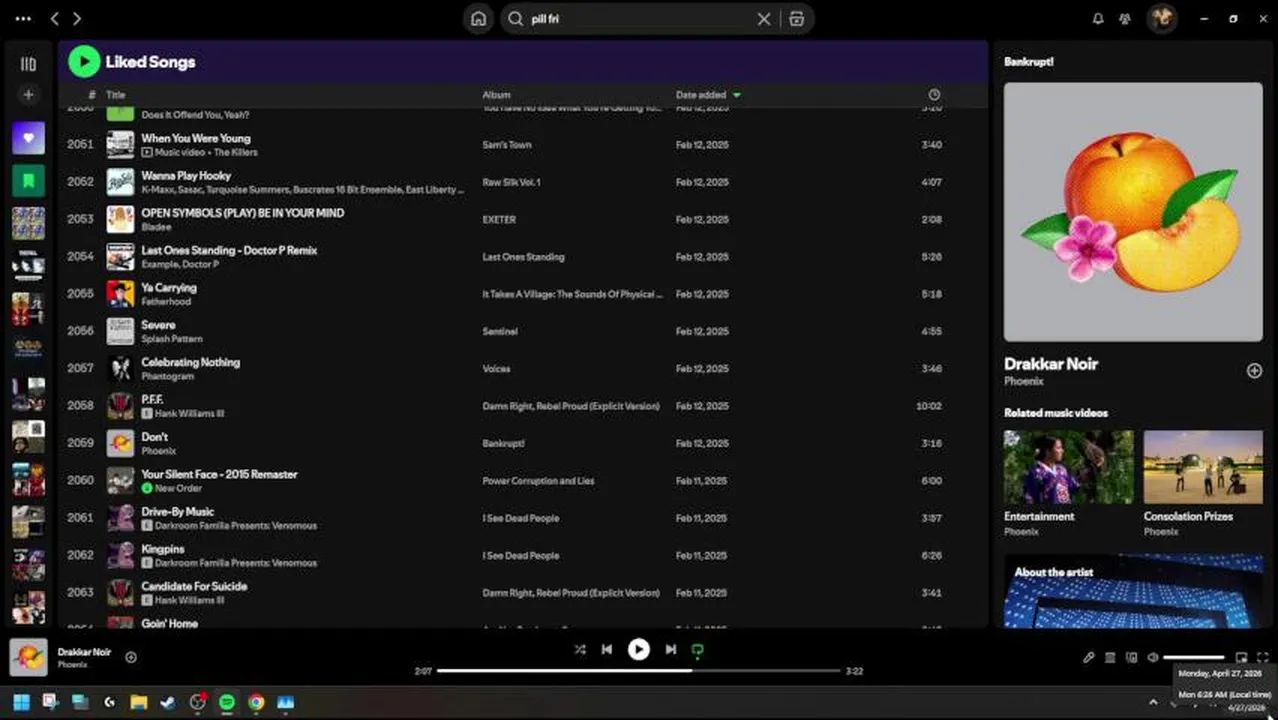
Task: Add current track using plus in player bar
Action: [131, 657]
